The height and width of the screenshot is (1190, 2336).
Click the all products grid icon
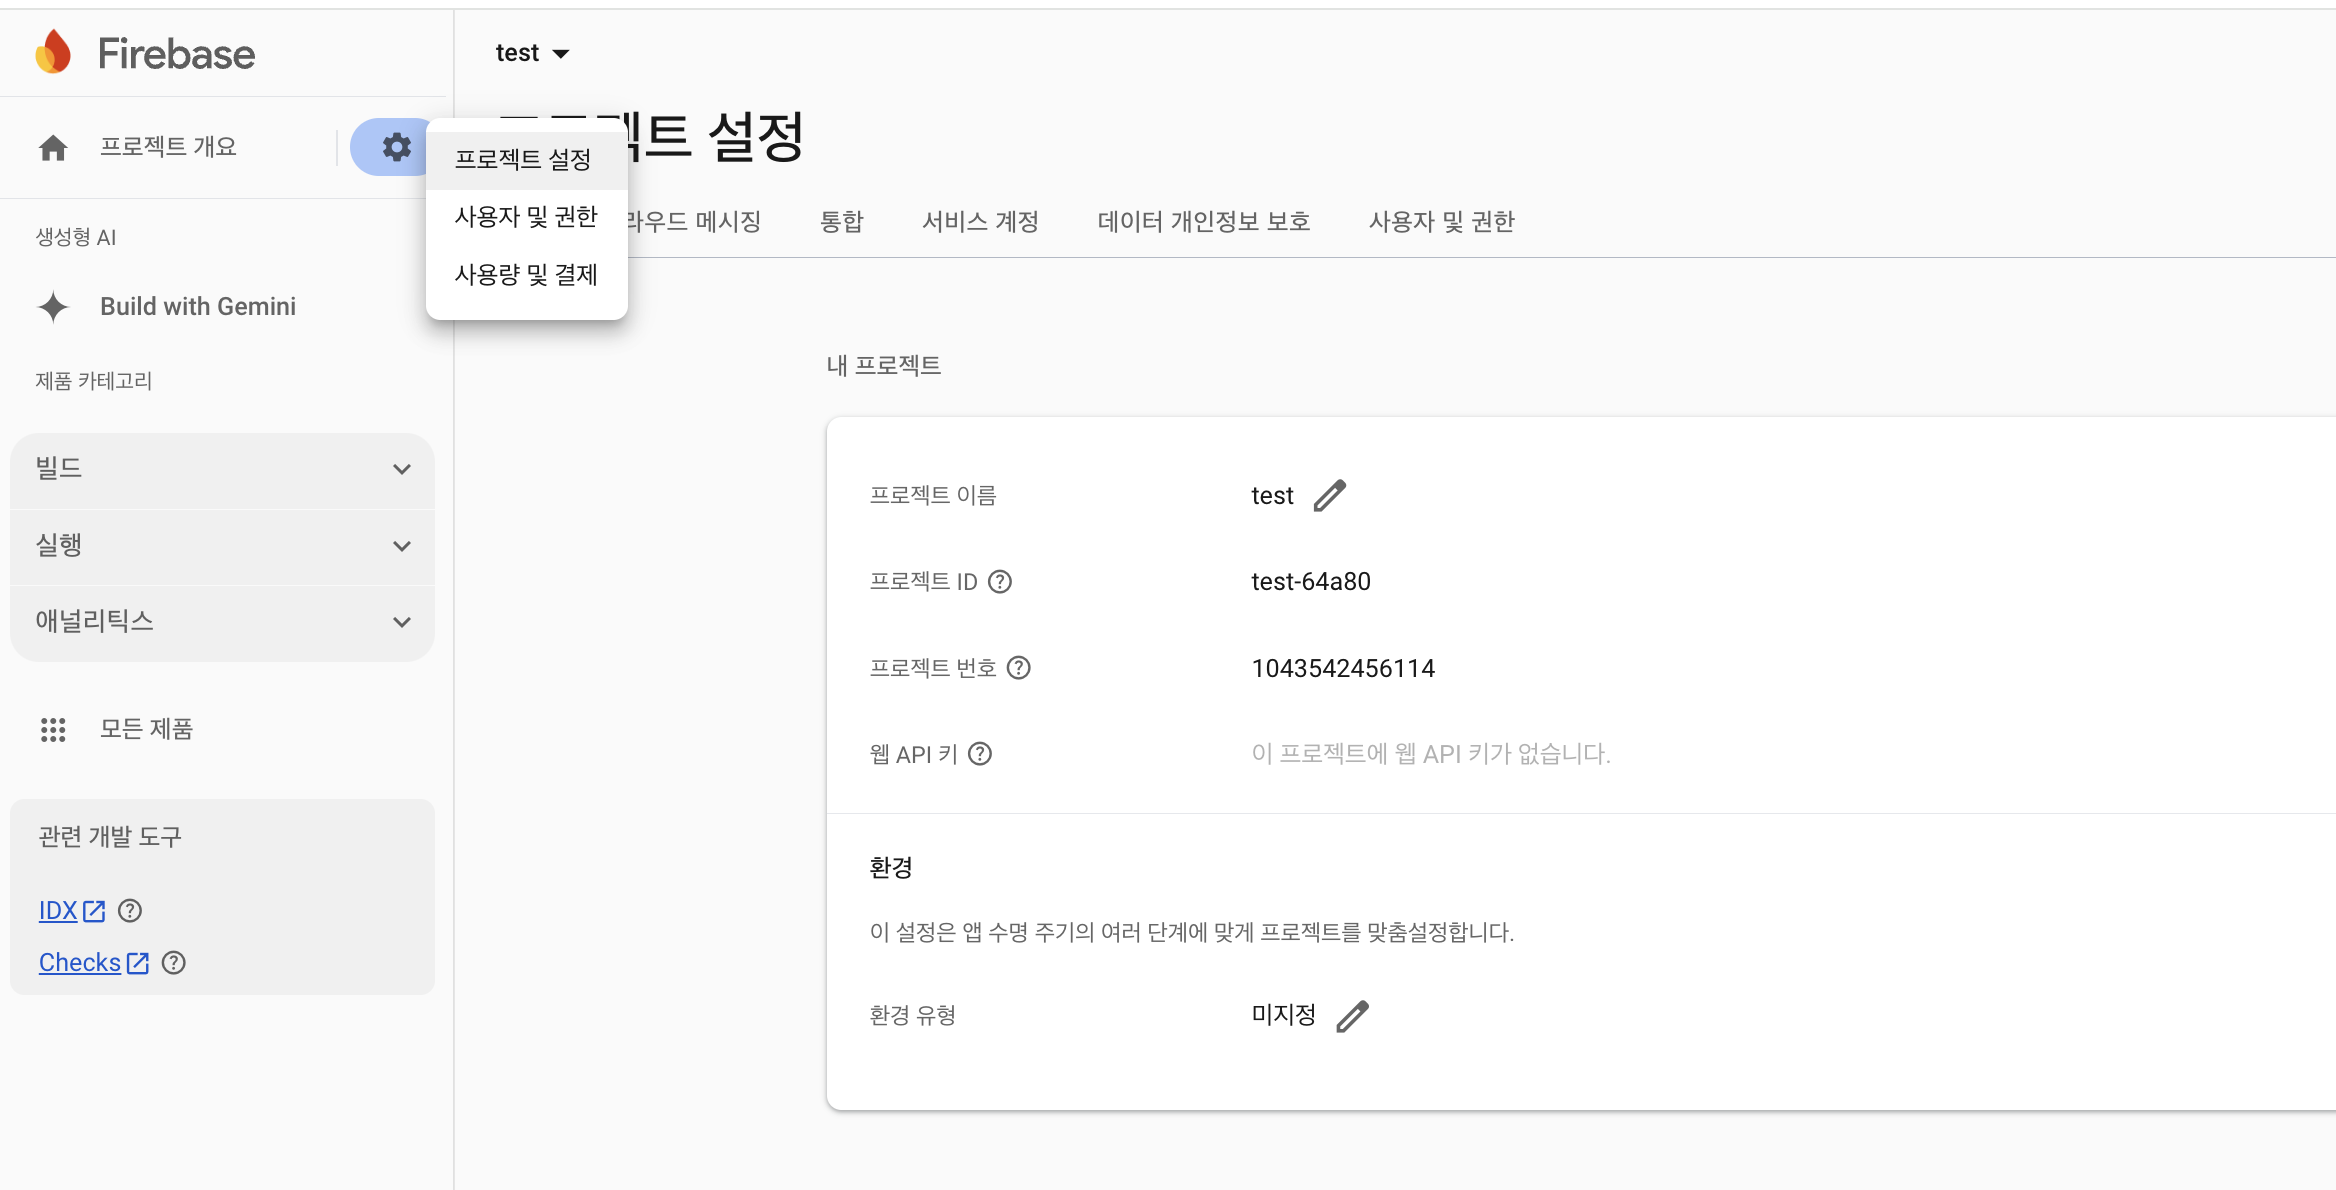coord(53,730)
